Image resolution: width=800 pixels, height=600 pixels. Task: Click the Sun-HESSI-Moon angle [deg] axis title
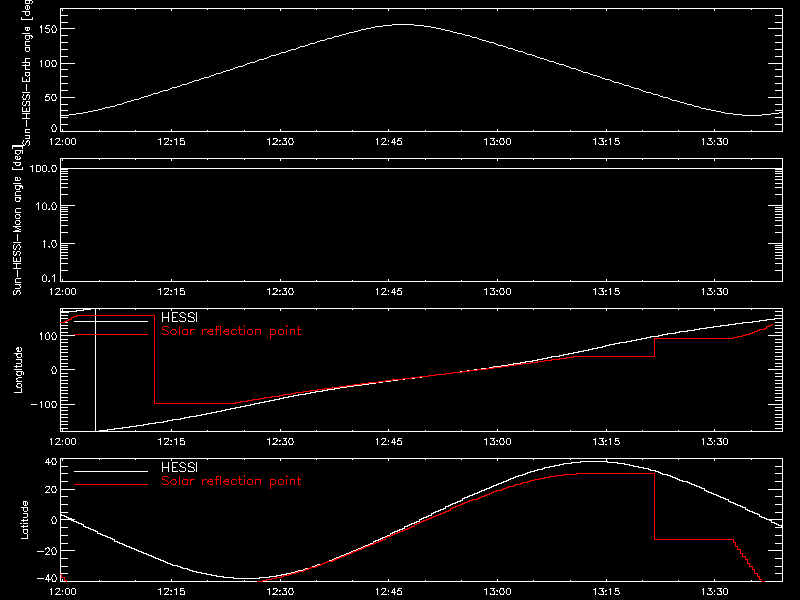coord(17,220)
